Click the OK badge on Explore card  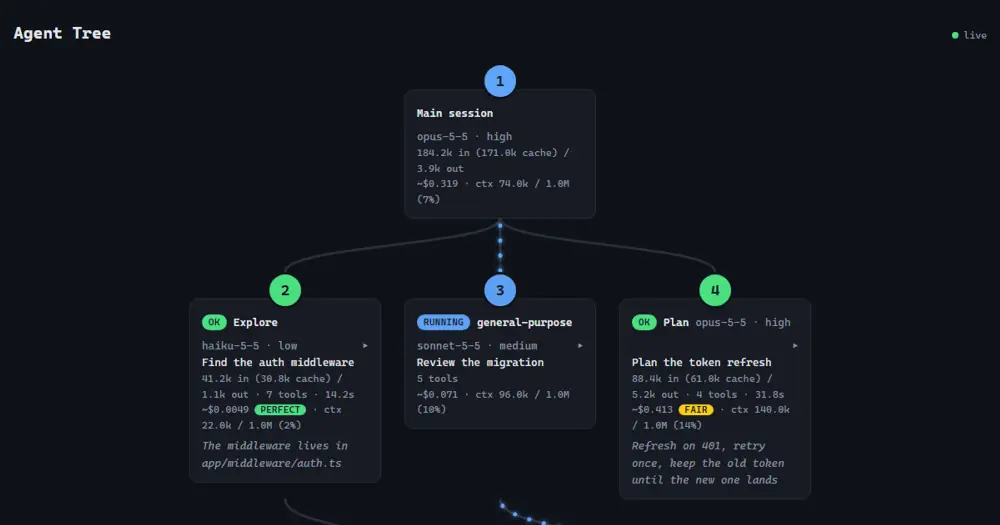click(214, 322)
